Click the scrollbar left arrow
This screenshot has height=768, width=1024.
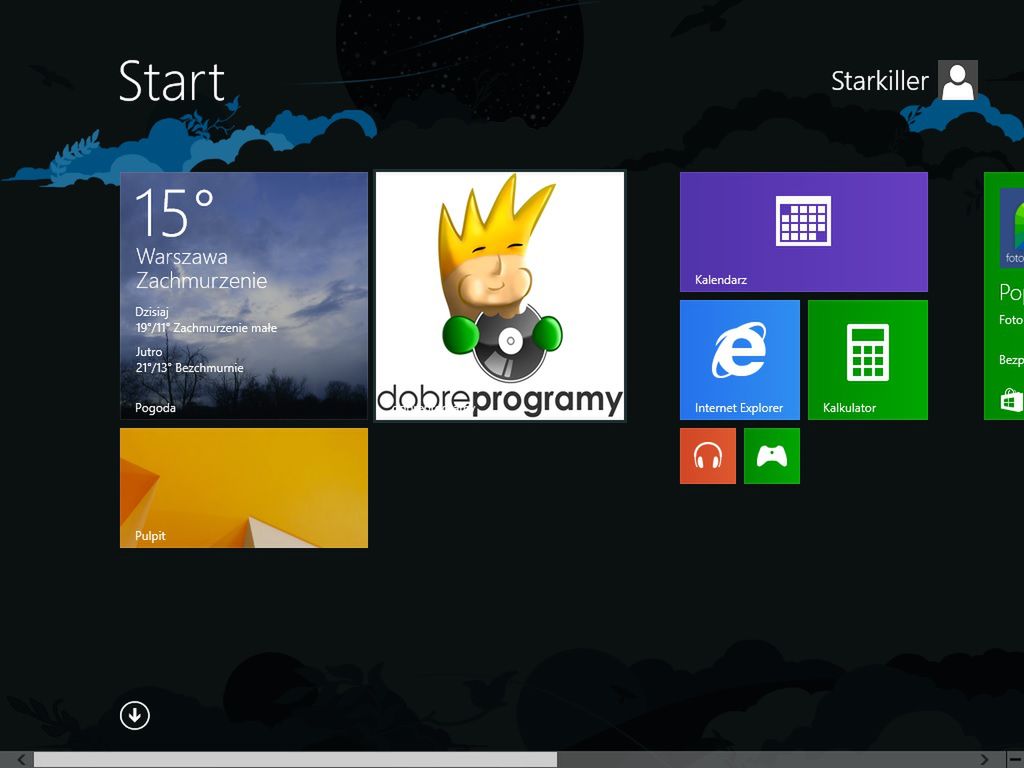point(21,760)
